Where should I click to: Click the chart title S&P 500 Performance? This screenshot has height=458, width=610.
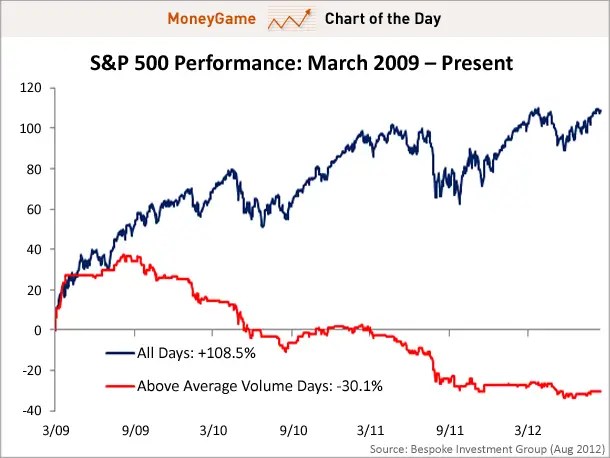click(301, 63)
